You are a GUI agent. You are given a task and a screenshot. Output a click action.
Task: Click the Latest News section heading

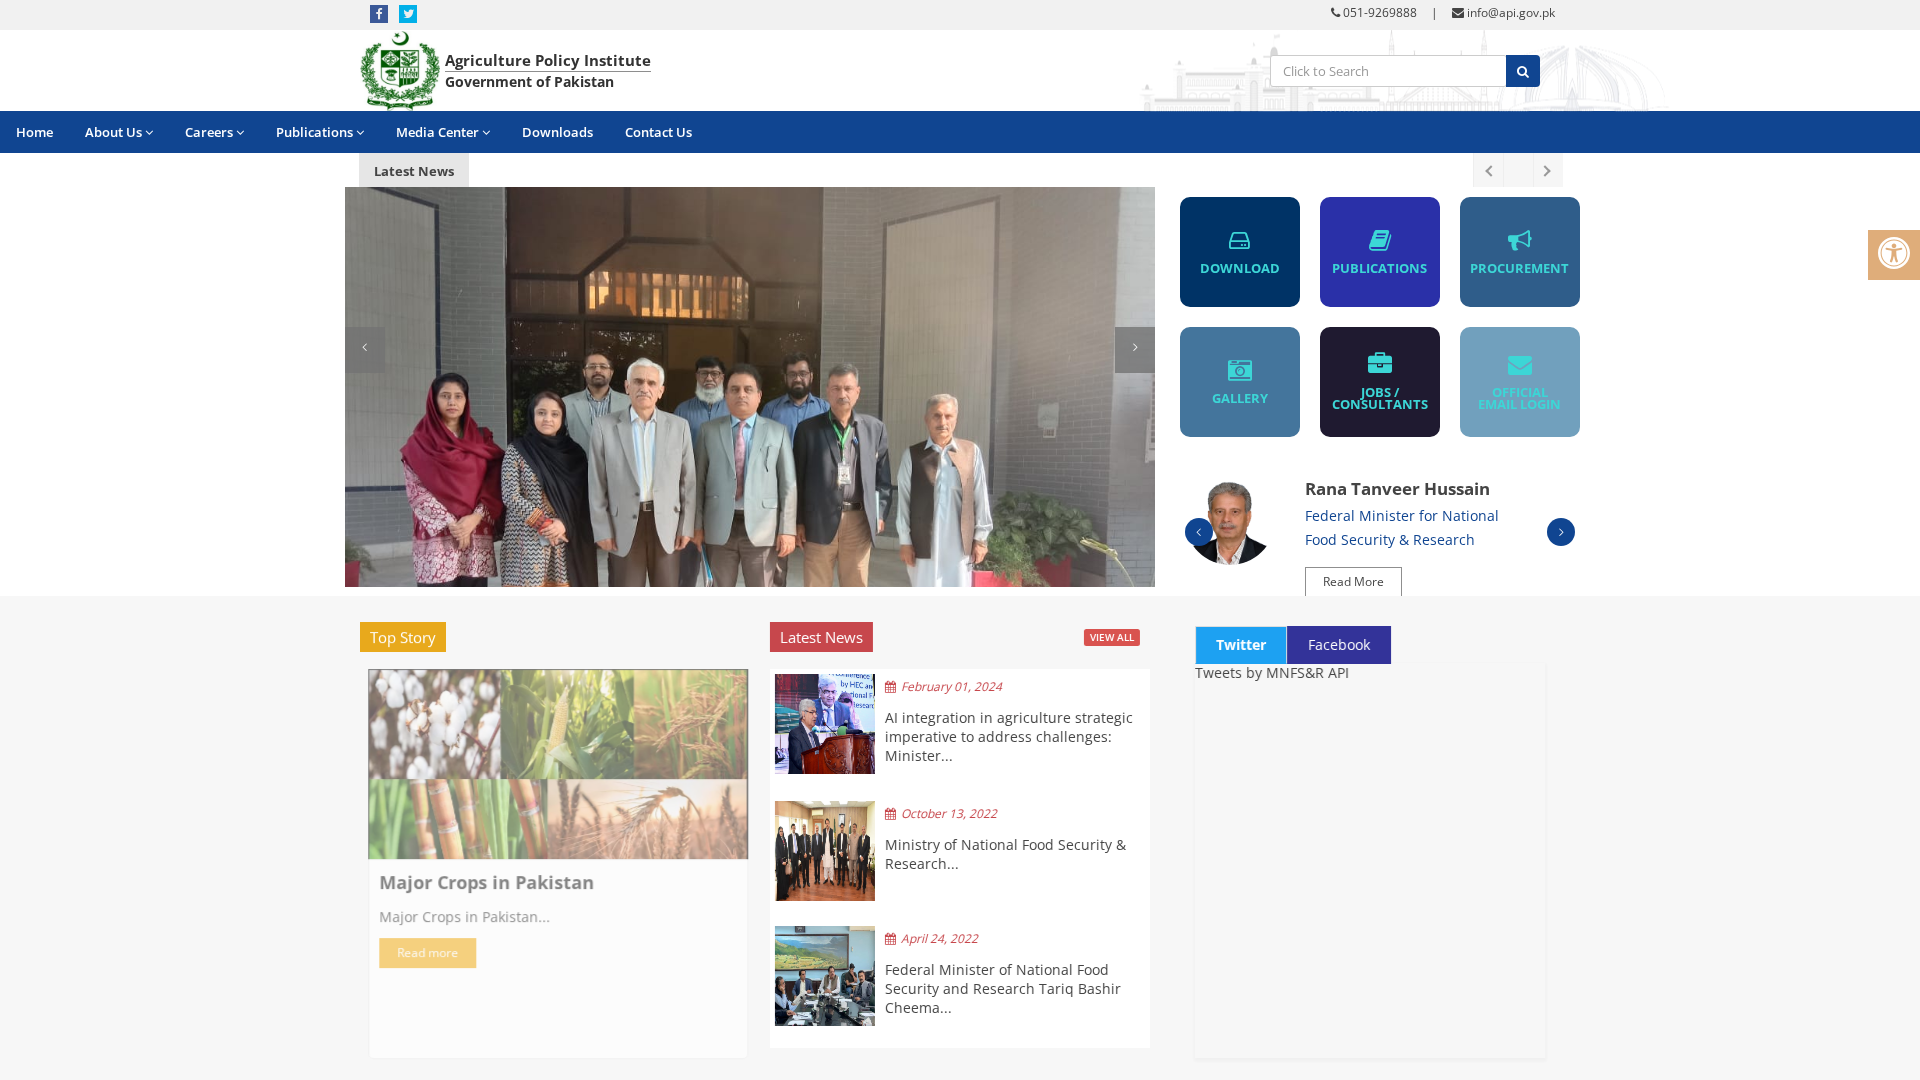(821, 637)
